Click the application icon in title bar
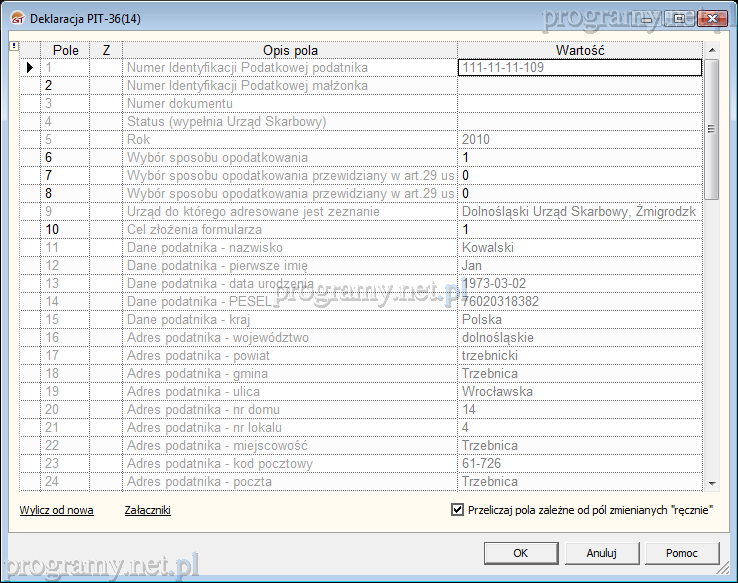Screen dimensions: 738x583 click(16, 18)
